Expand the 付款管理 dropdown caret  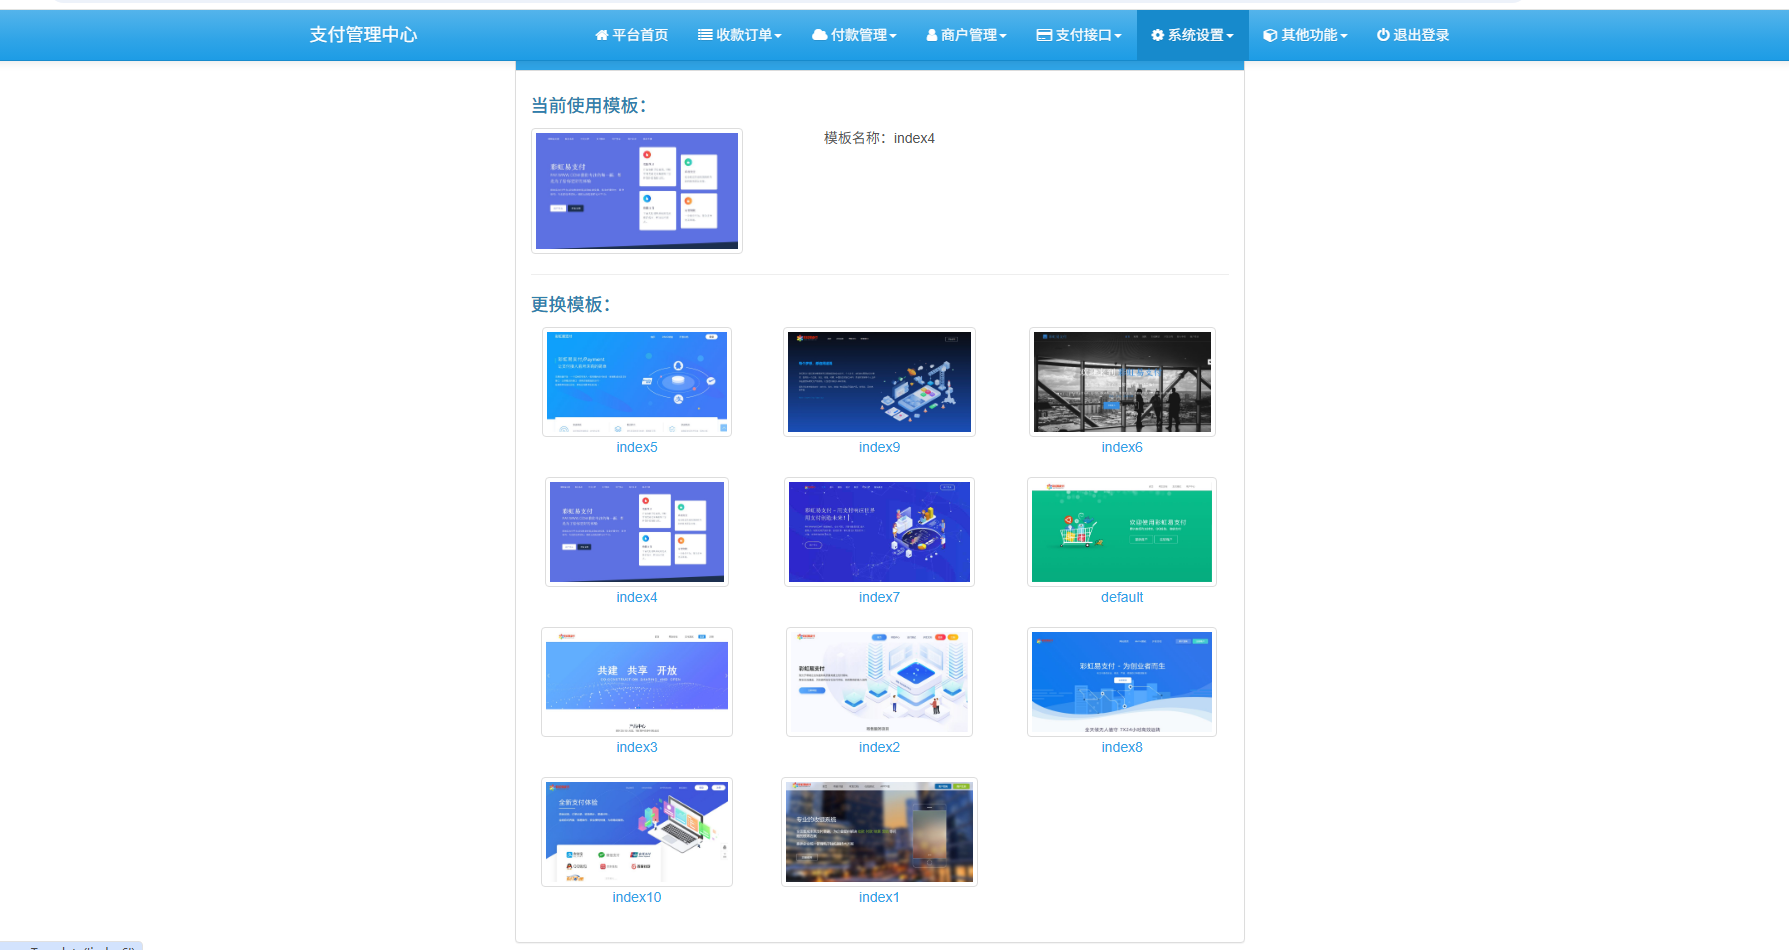(x=893, y=36)
